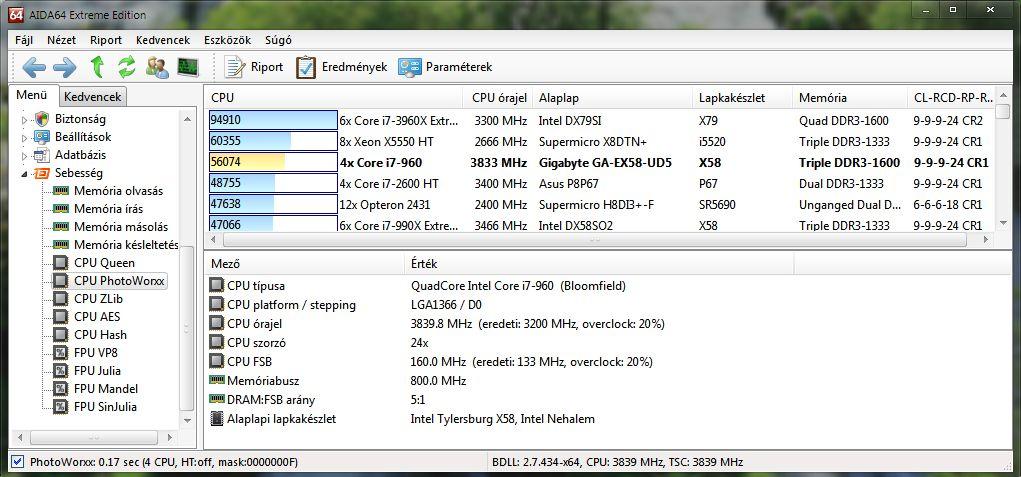Click the CPU AES chip icon
This screenshot has width=1021, height=477.
click(61, 317)
